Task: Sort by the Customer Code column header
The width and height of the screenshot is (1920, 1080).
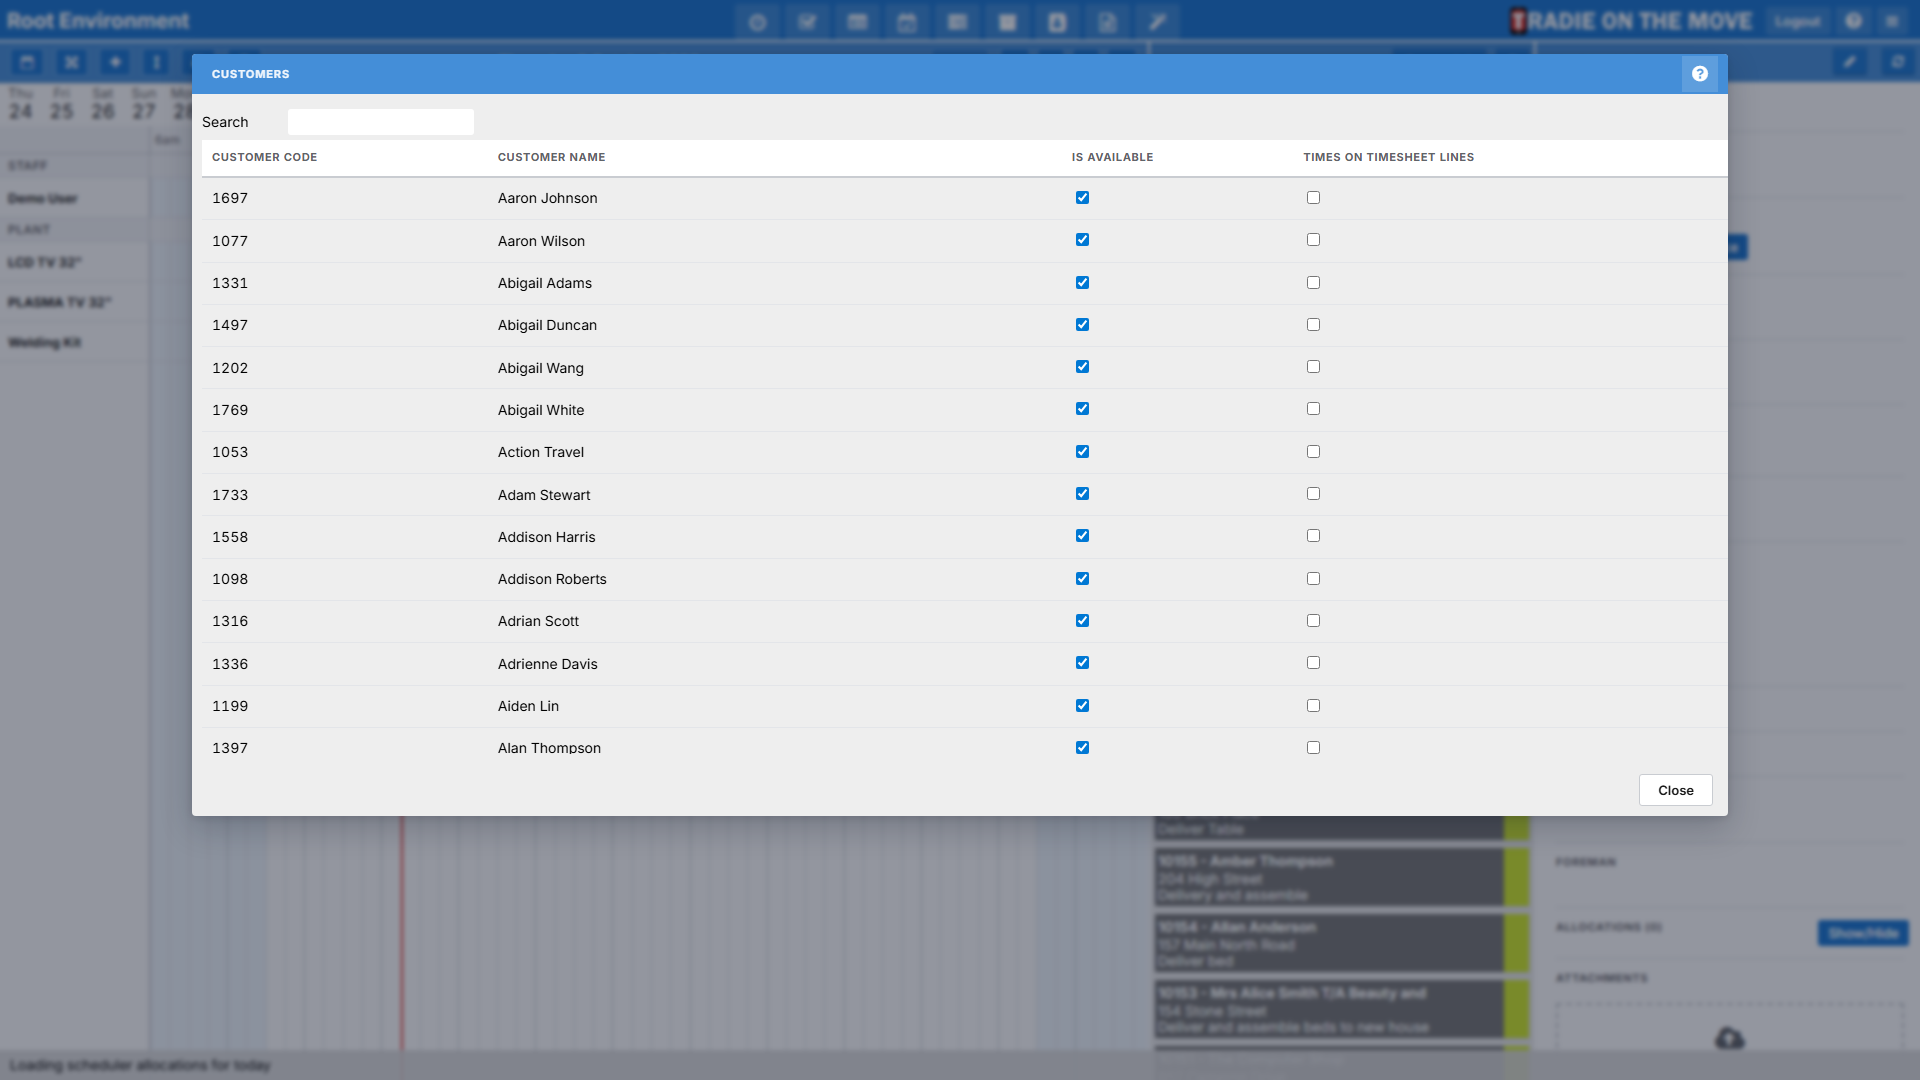Action: point(264,157)
